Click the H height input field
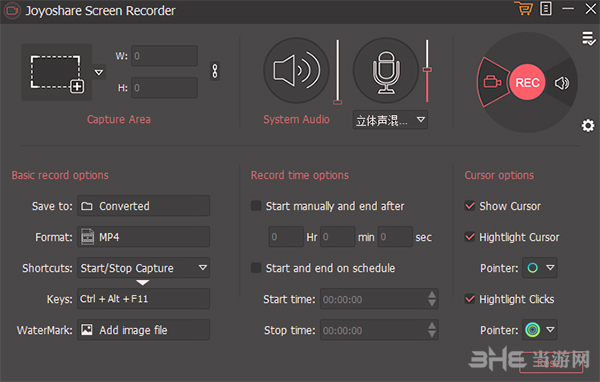 pos(164,88)
